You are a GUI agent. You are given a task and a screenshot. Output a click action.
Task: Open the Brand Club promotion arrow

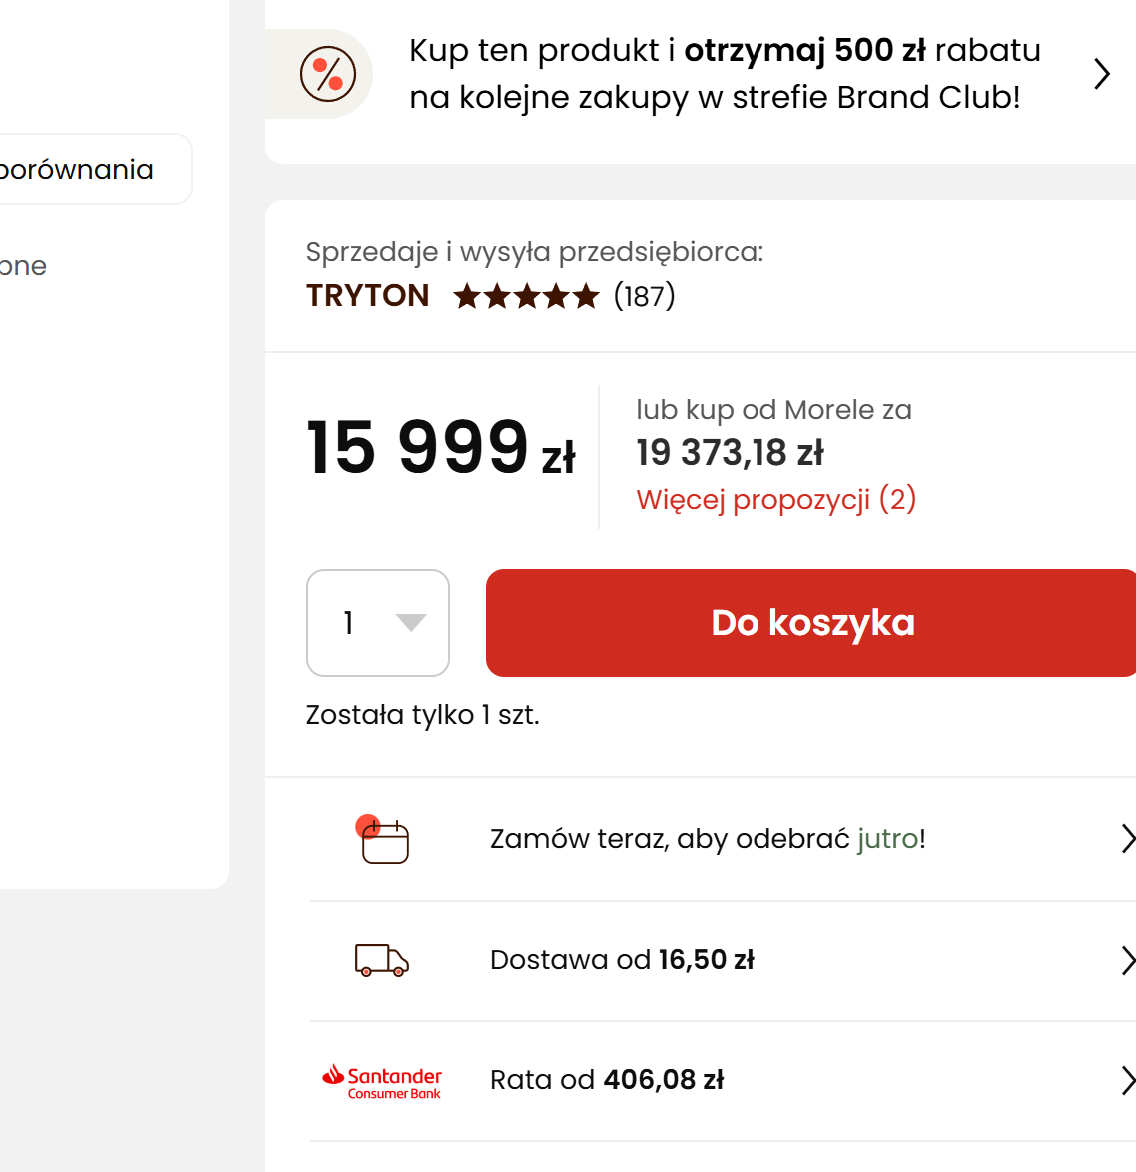(x=1101, y=74)
